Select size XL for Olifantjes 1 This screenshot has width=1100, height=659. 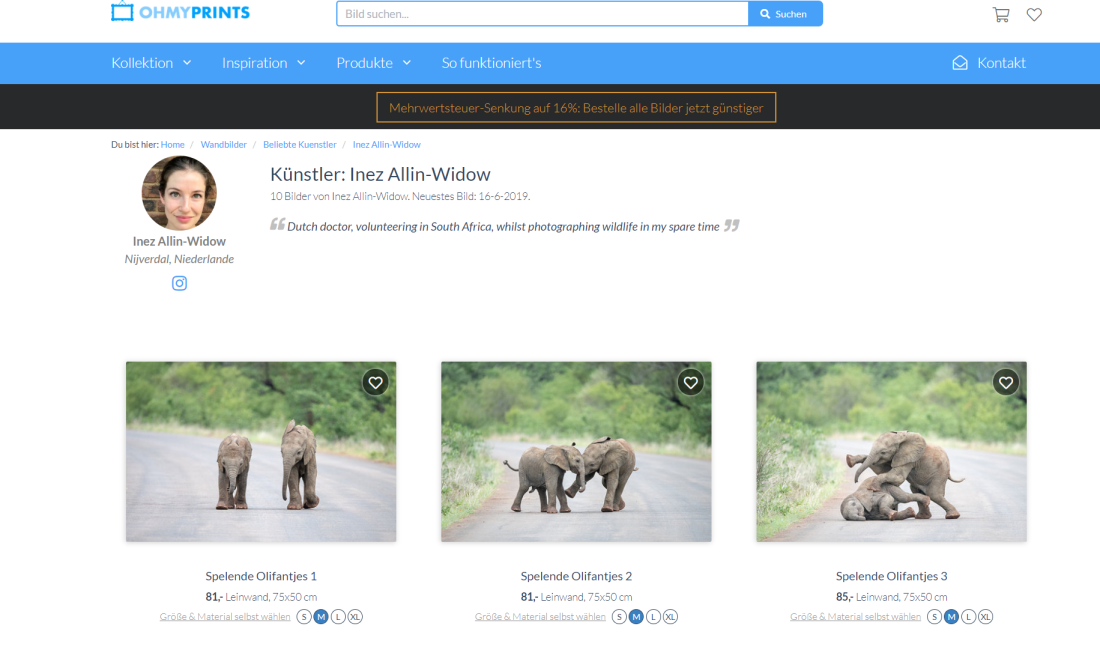(x=355, y=617)
